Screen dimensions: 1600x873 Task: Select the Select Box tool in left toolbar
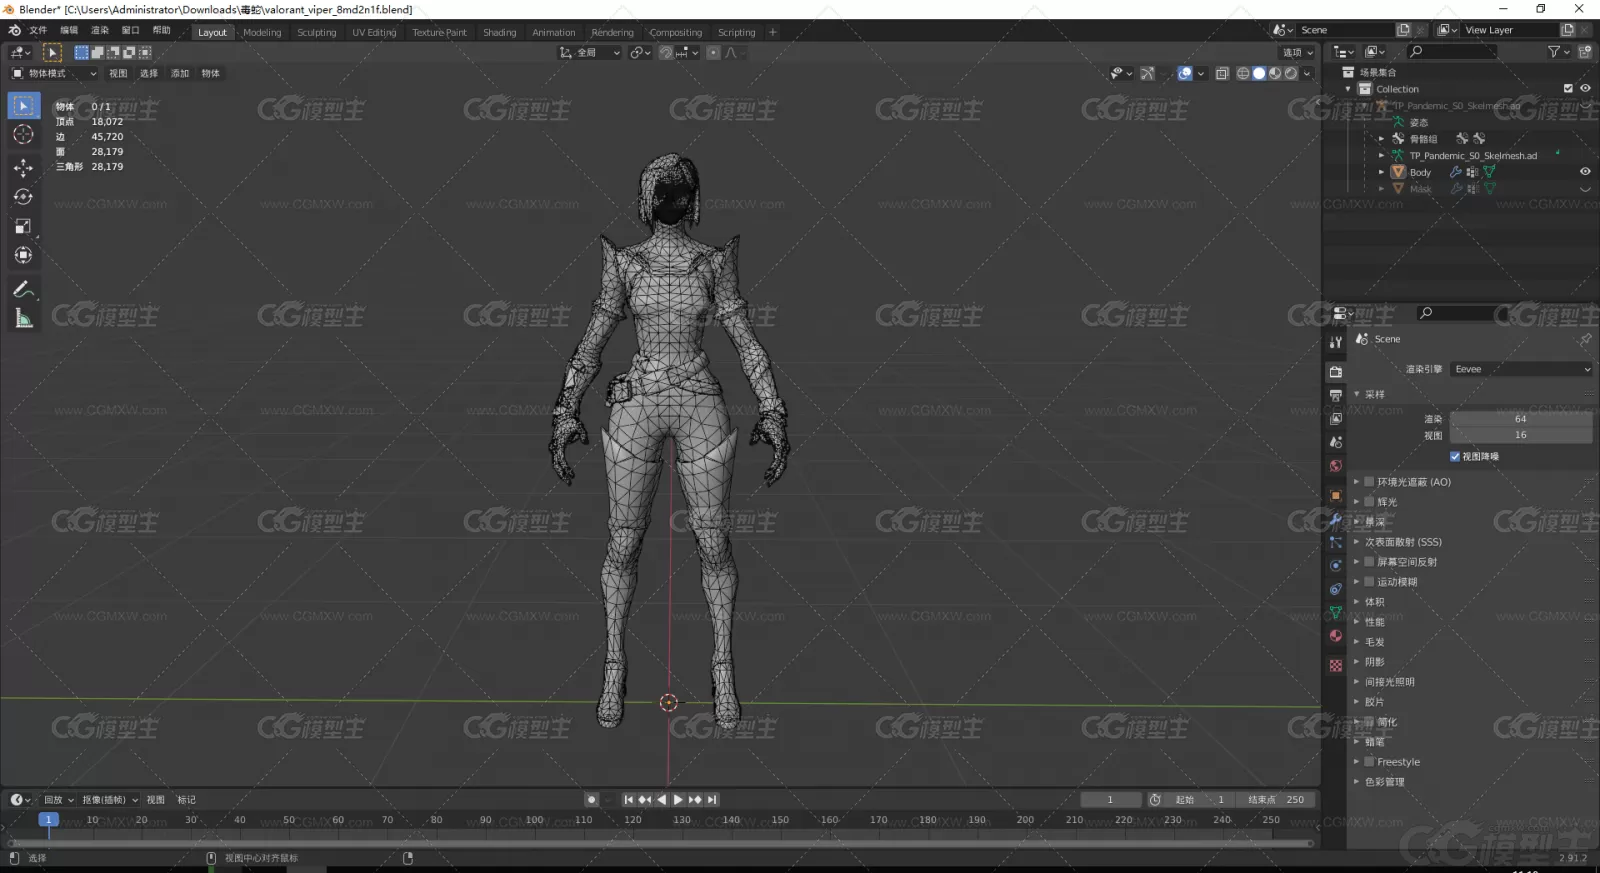pyautogui.click(x=23, y=105)
